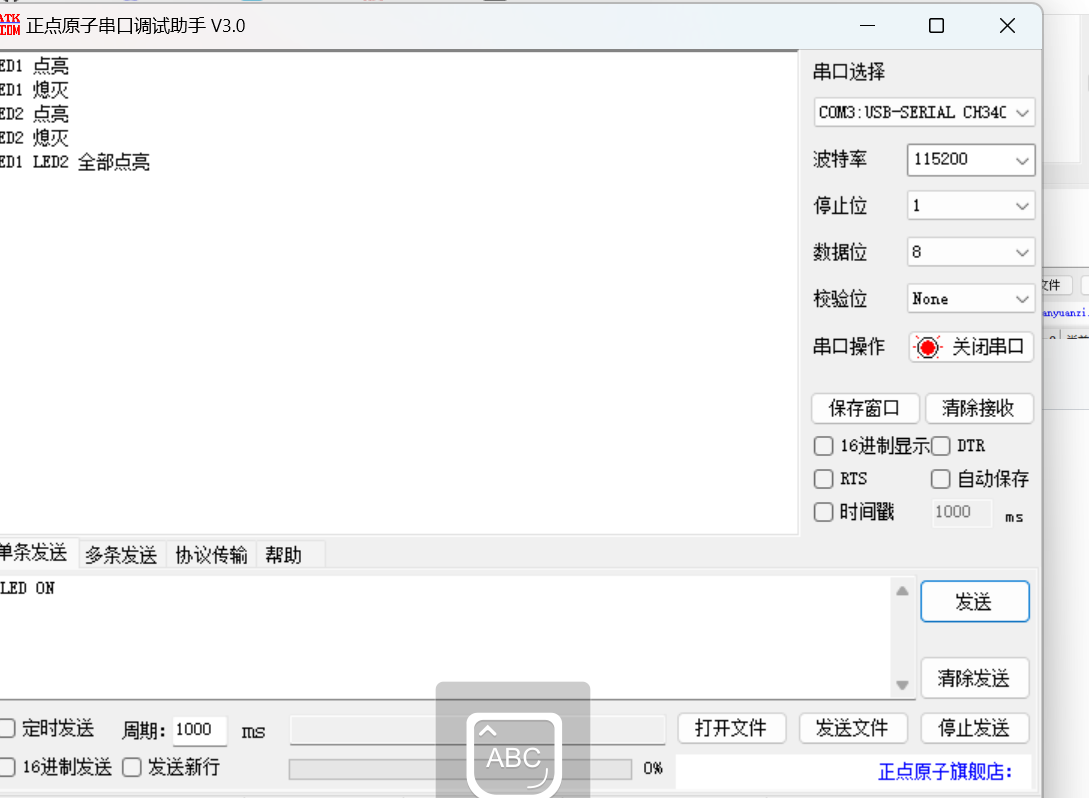The width and height of the screenshot is (1089, 798).
Task: Click the 保存窗口 button
Action: [865, 408]
